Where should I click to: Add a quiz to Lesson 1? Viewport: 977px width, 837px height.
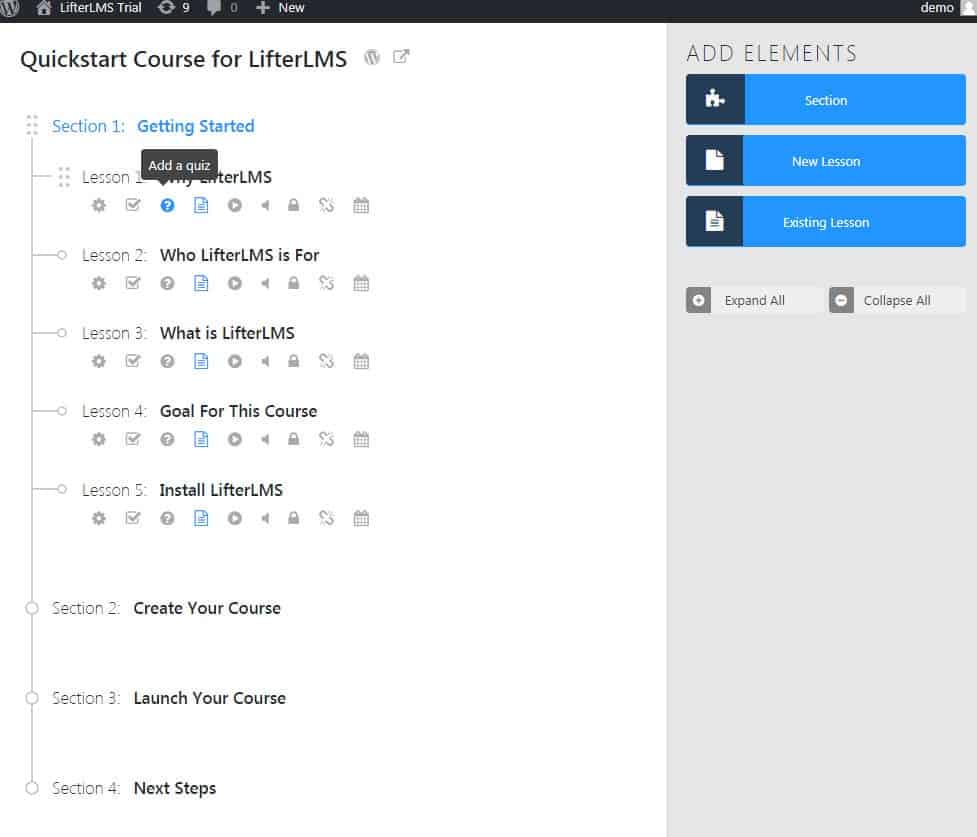[167, 205]
